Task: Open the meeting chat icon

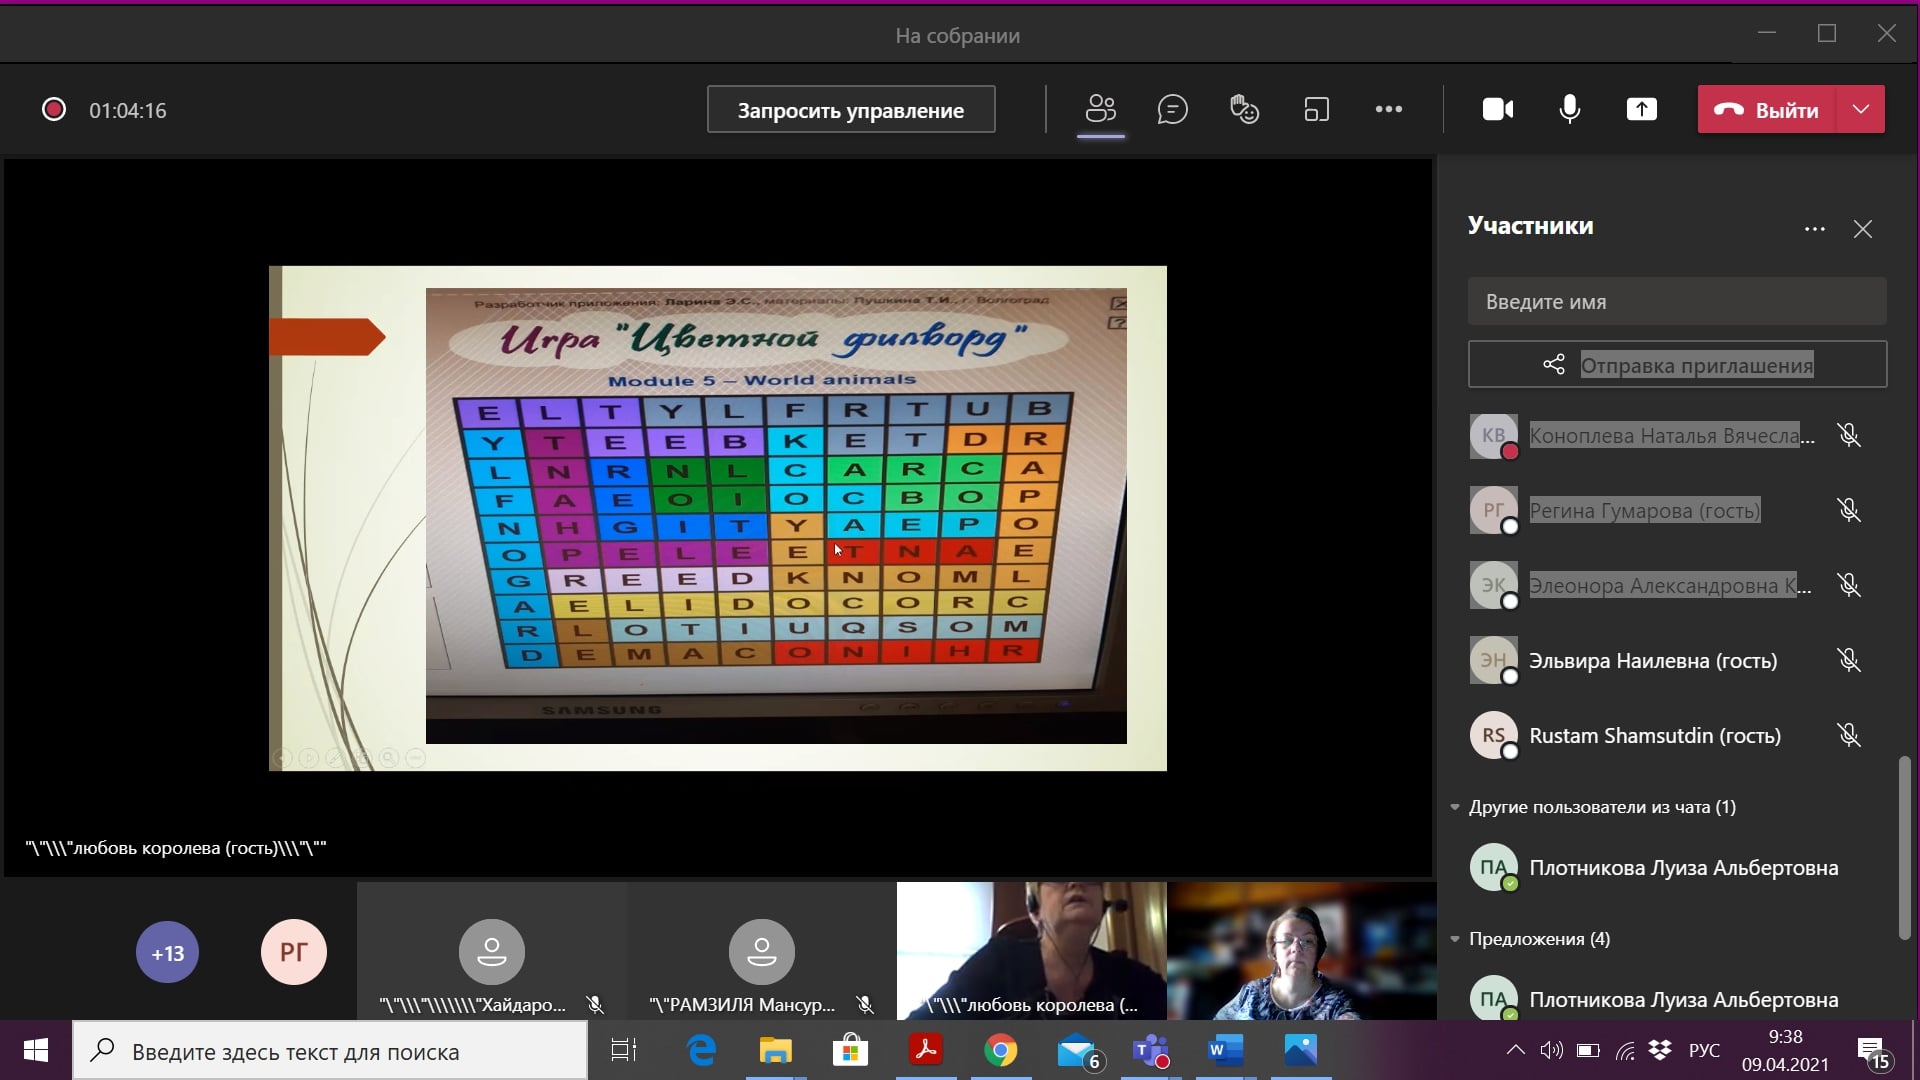Action: tap(1172, 109)
